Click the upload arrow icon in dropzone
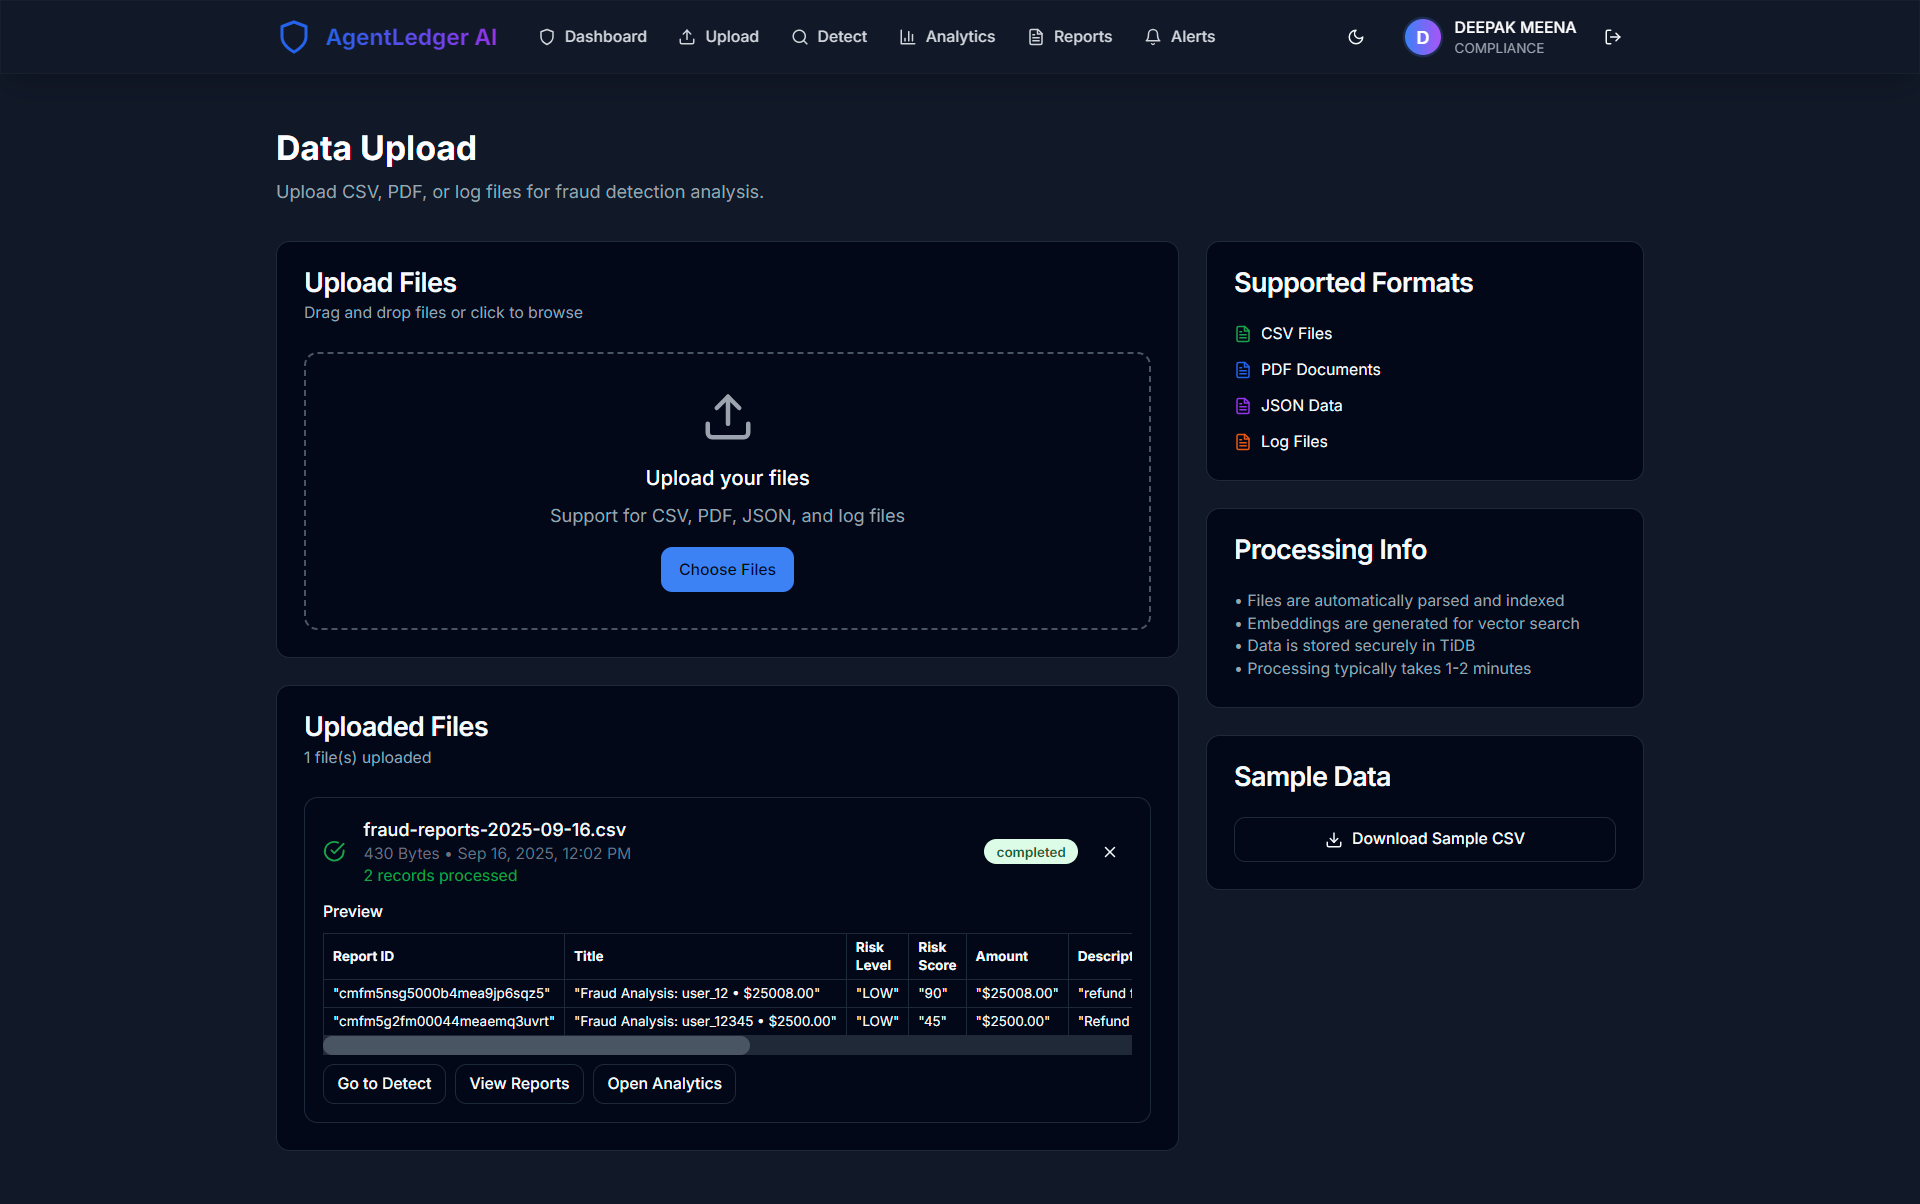This screenshot has width=1920, height=1204. pyautogui.click(x=727, y=417)
